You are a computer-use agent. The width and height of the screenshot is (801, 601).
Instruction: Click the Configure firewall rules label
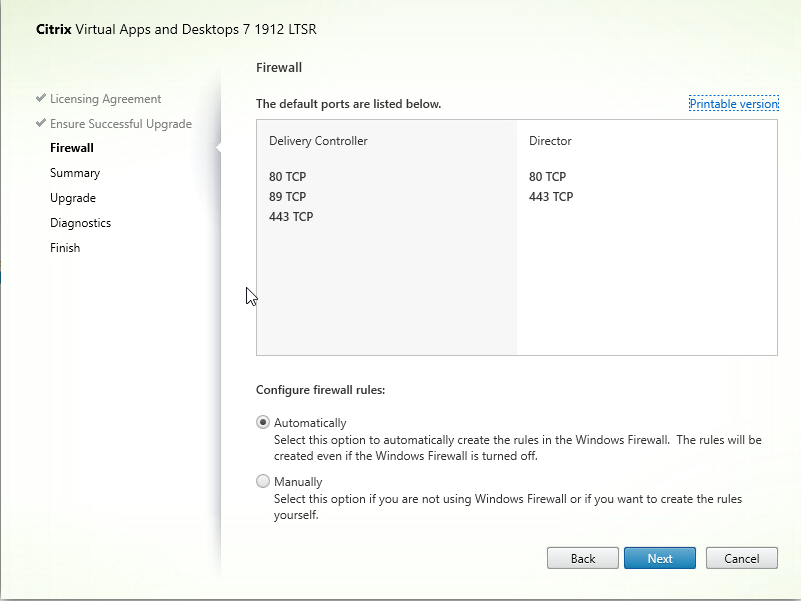coord(320,389)
